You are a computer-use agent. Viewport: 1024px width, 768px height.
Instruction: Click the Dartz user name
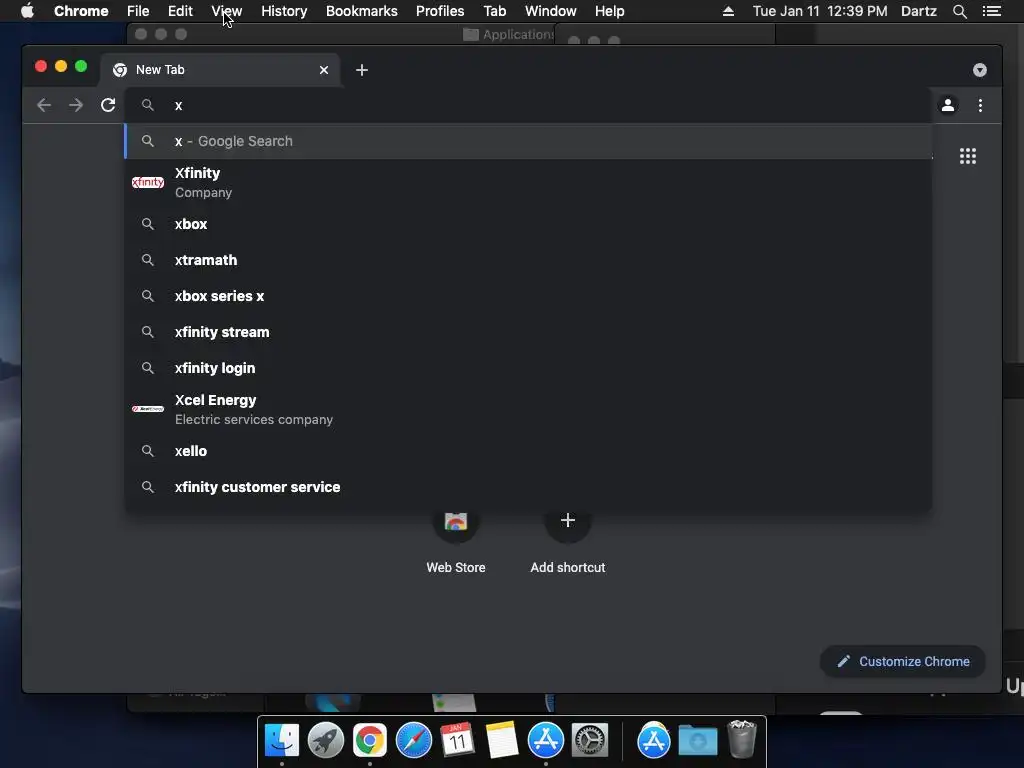918,11
